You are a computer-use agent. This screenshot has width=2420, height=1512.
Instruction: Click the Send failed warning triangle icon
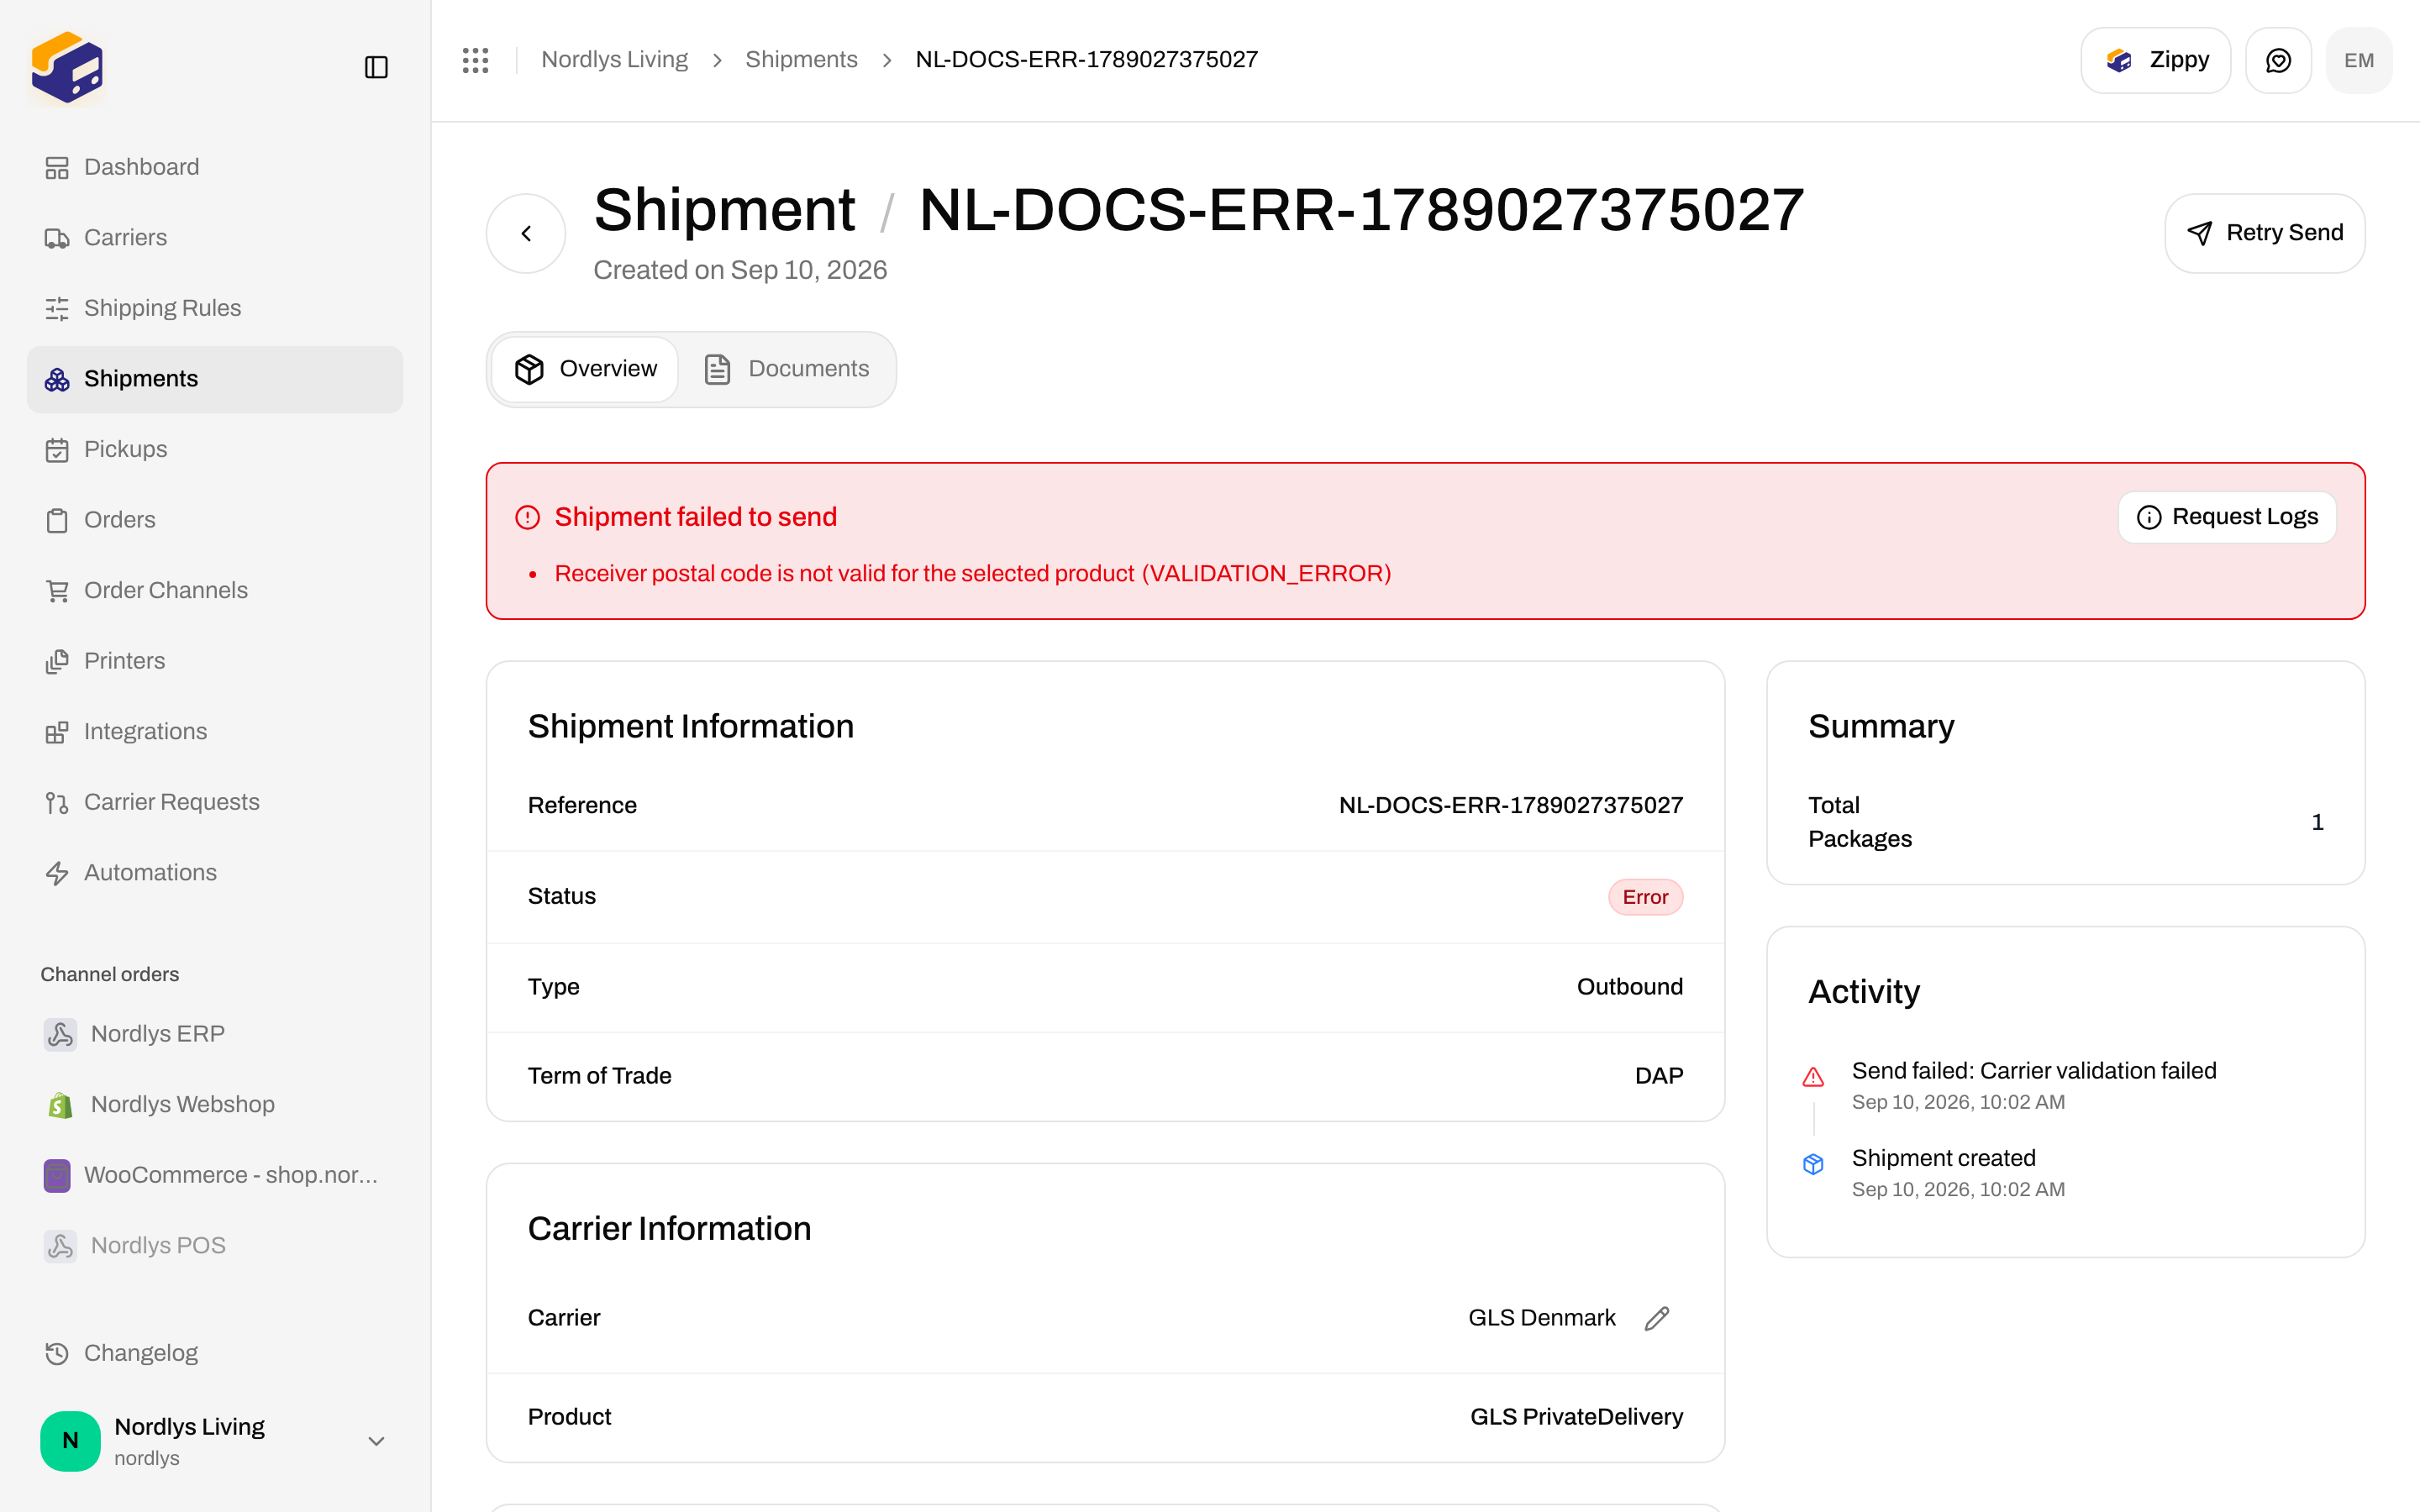coord(1813,1077)
